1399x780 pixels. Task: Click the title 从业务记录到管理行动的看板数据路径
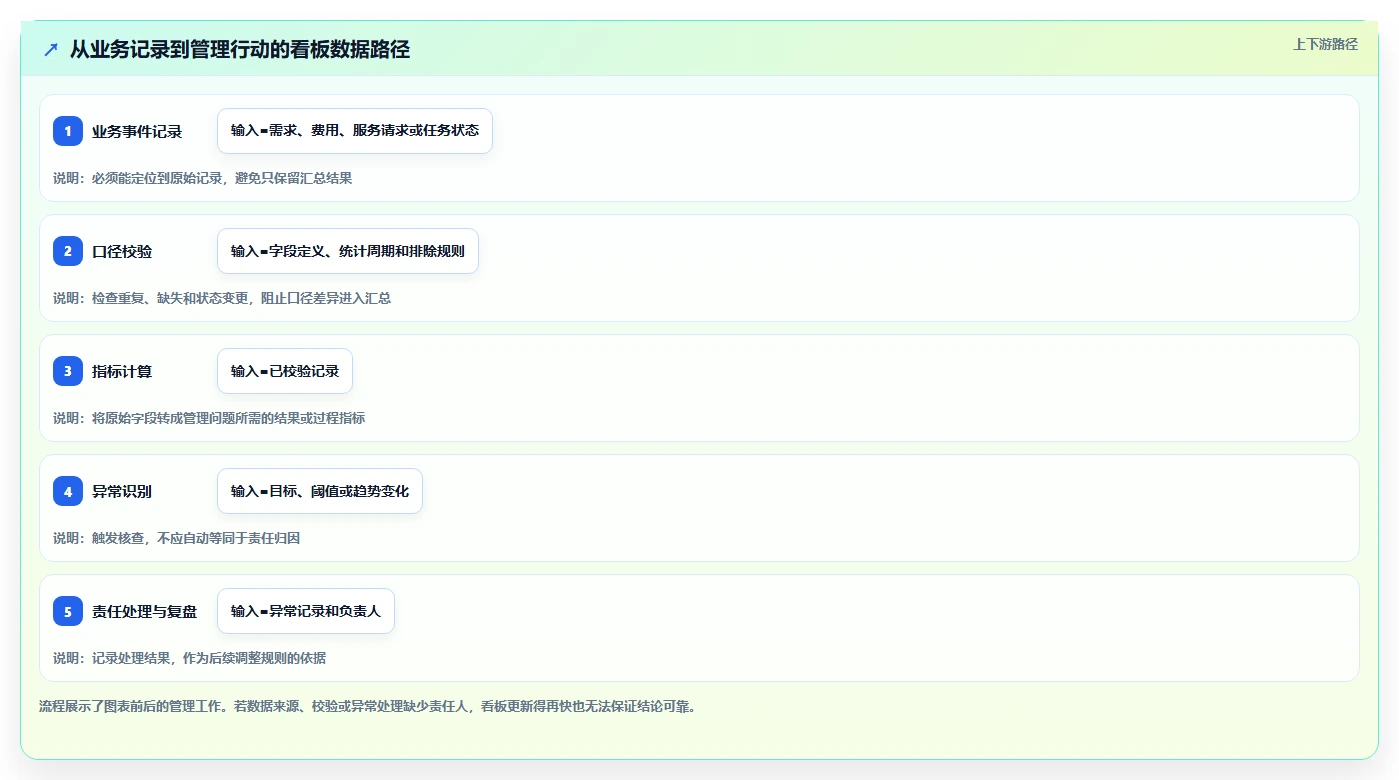tap(240, 49)
